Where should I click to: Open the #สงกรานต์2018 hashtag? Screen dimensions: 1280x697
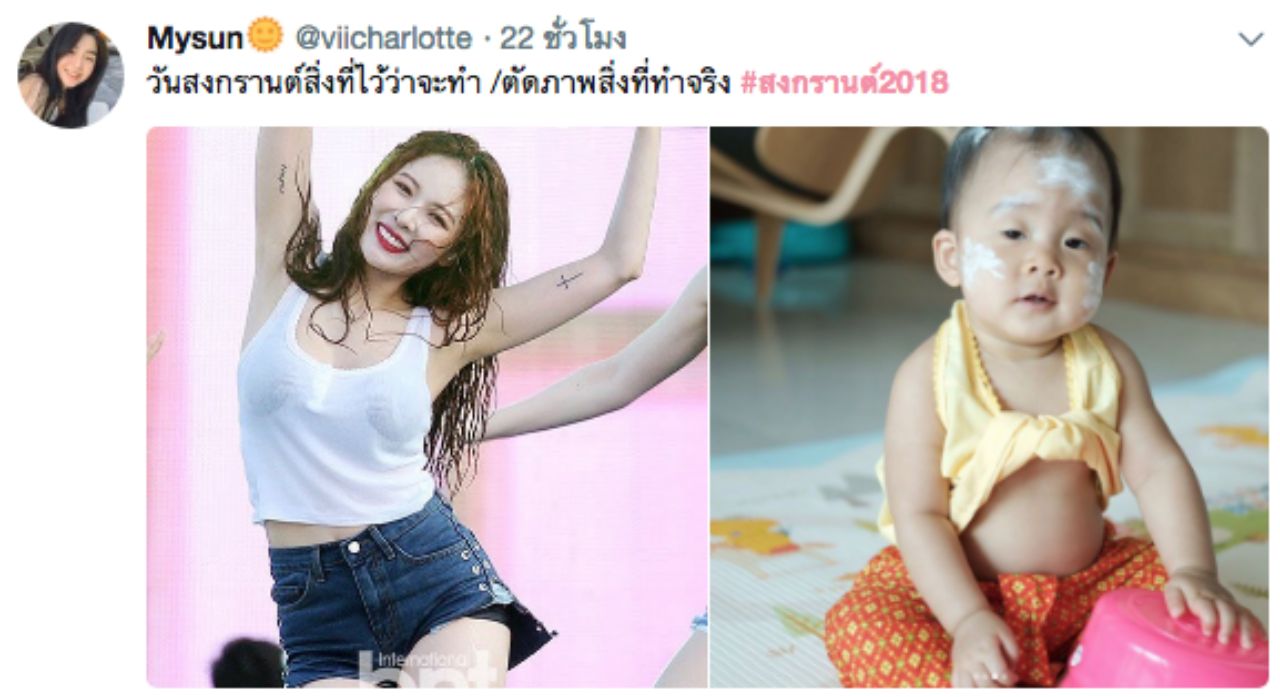[844, 83]
